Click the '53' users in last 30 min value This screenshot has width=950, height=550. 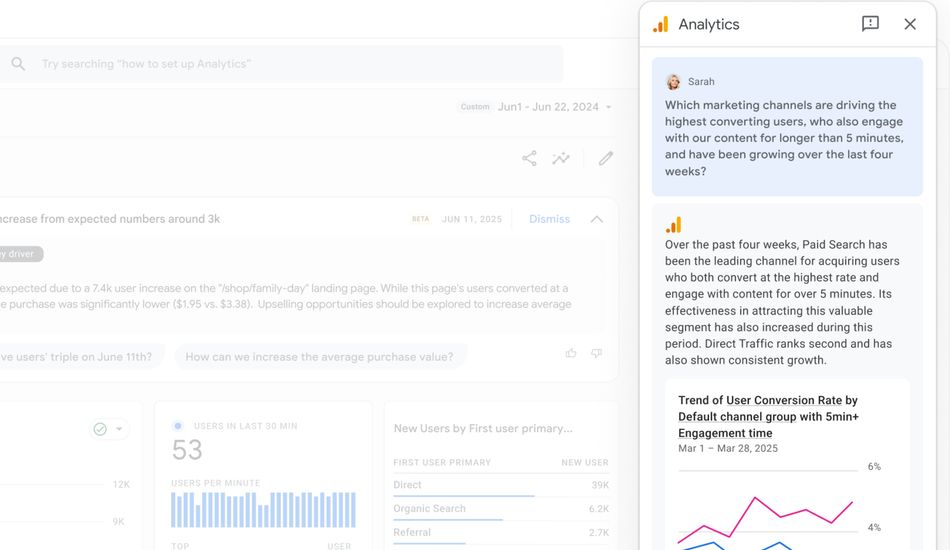pos(187,450)
